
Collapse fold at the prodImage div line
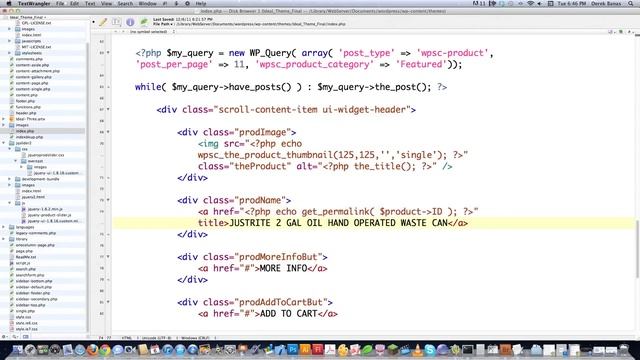(108, 132)
